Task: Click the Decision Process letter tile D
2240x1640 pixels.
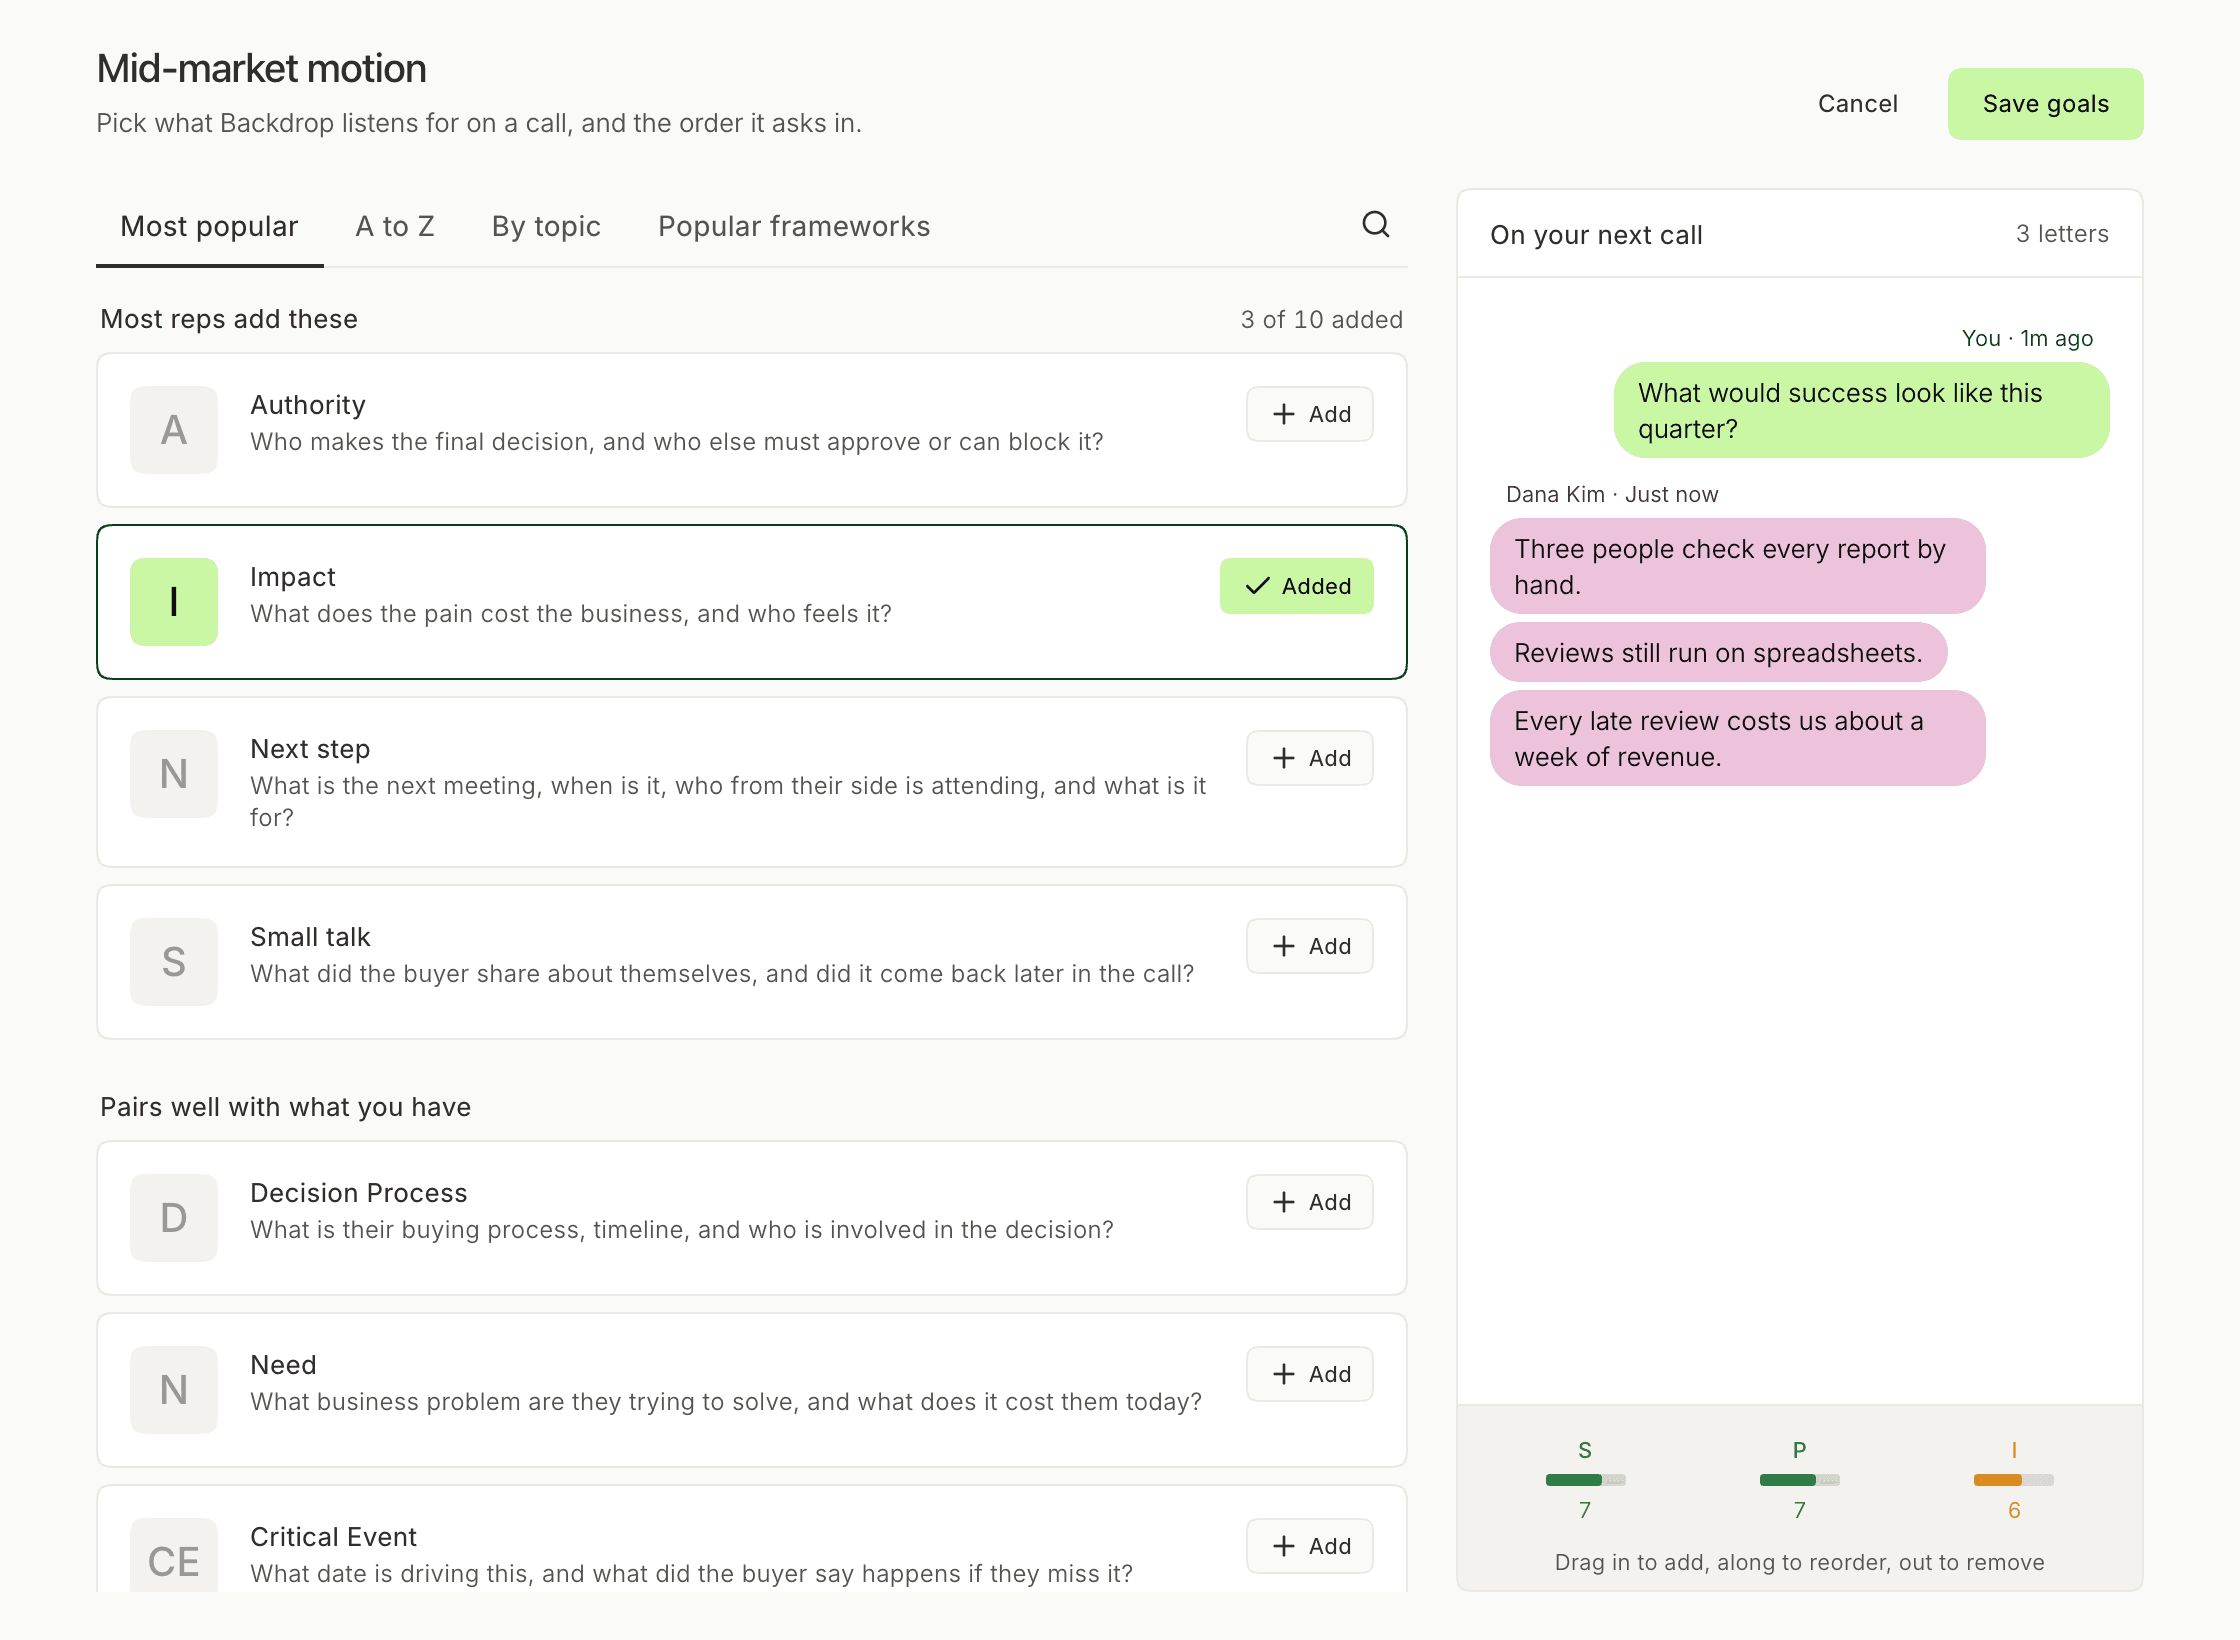Action: 174,1218
